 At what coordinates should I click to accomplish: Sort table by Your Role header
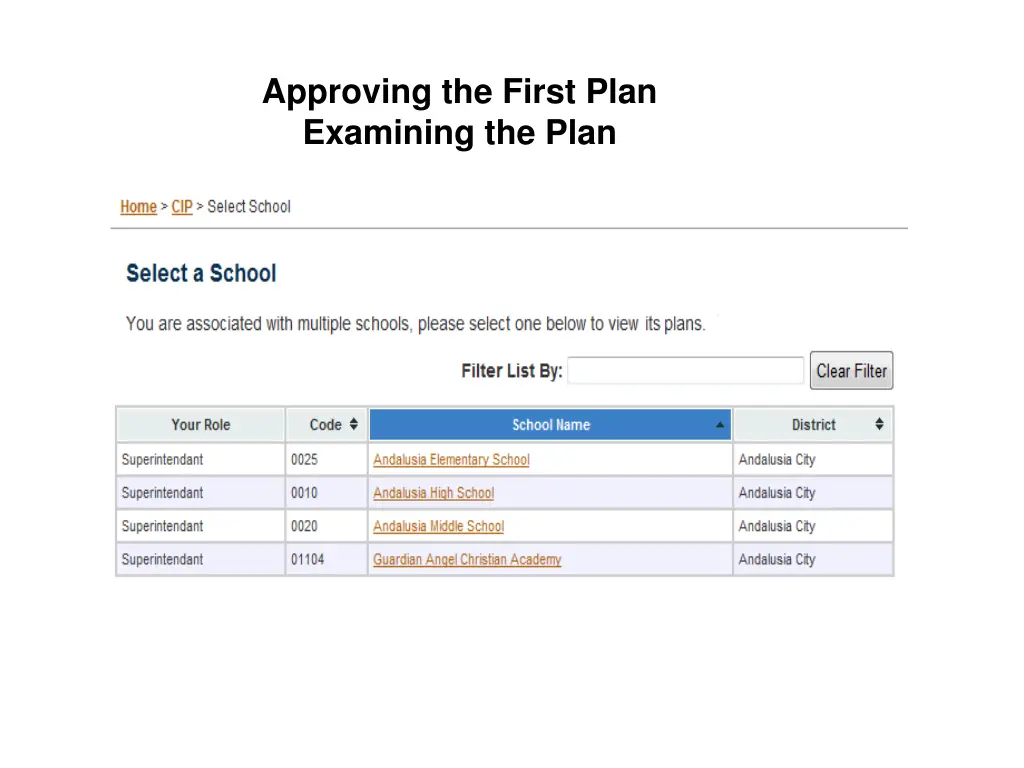[x=200, y=424]
